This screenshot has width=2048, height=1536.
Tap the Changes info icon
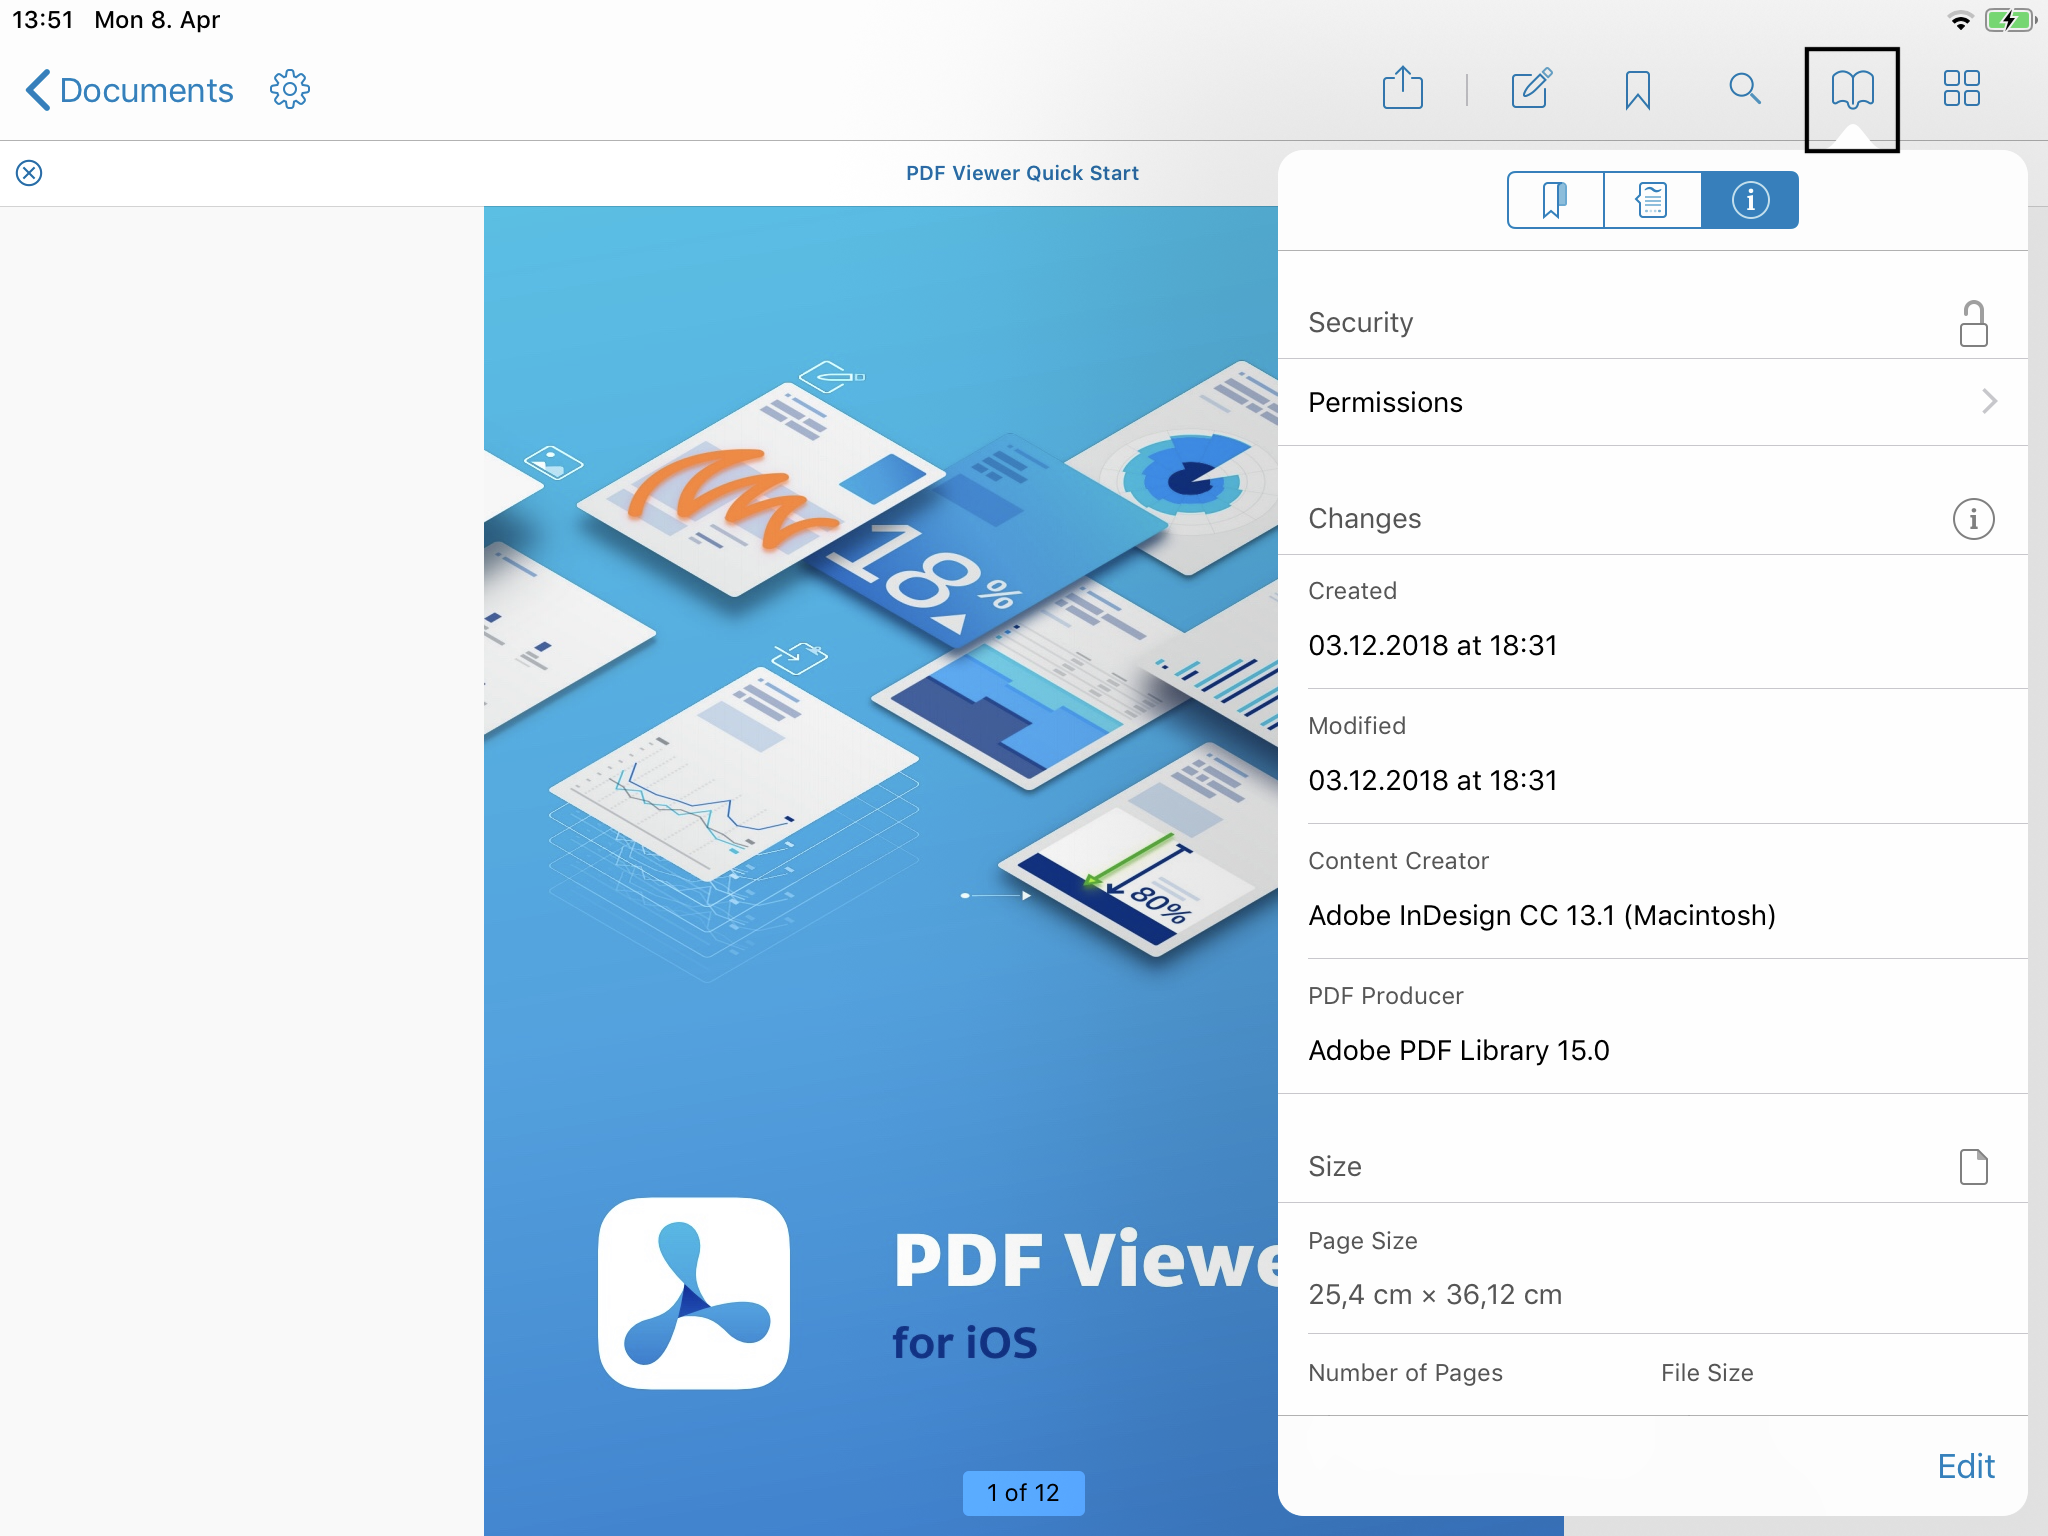point(1972,519)
